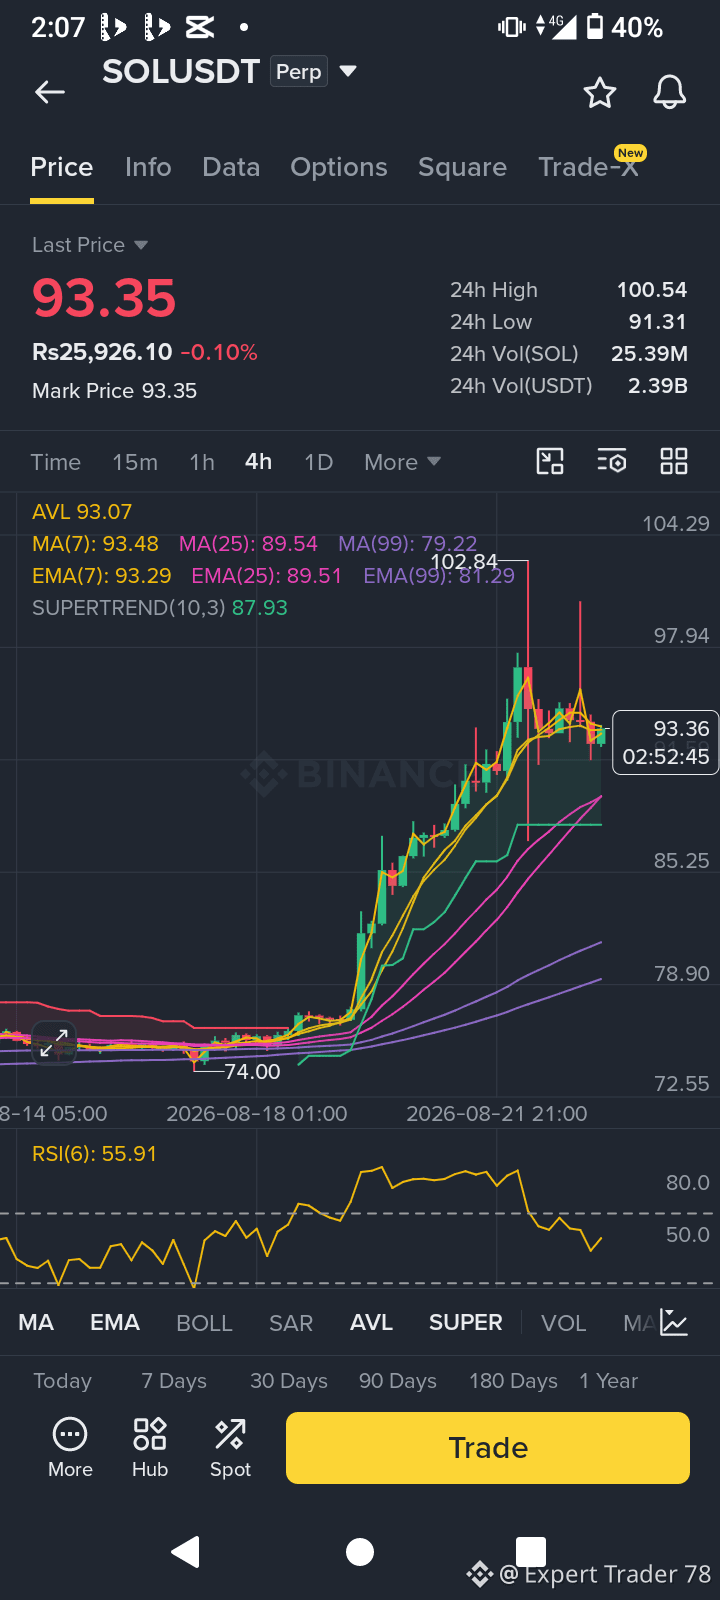This screenshot has height=1600, width=720.
Task: Switch to the Price tab
Action: pos(62,167)
